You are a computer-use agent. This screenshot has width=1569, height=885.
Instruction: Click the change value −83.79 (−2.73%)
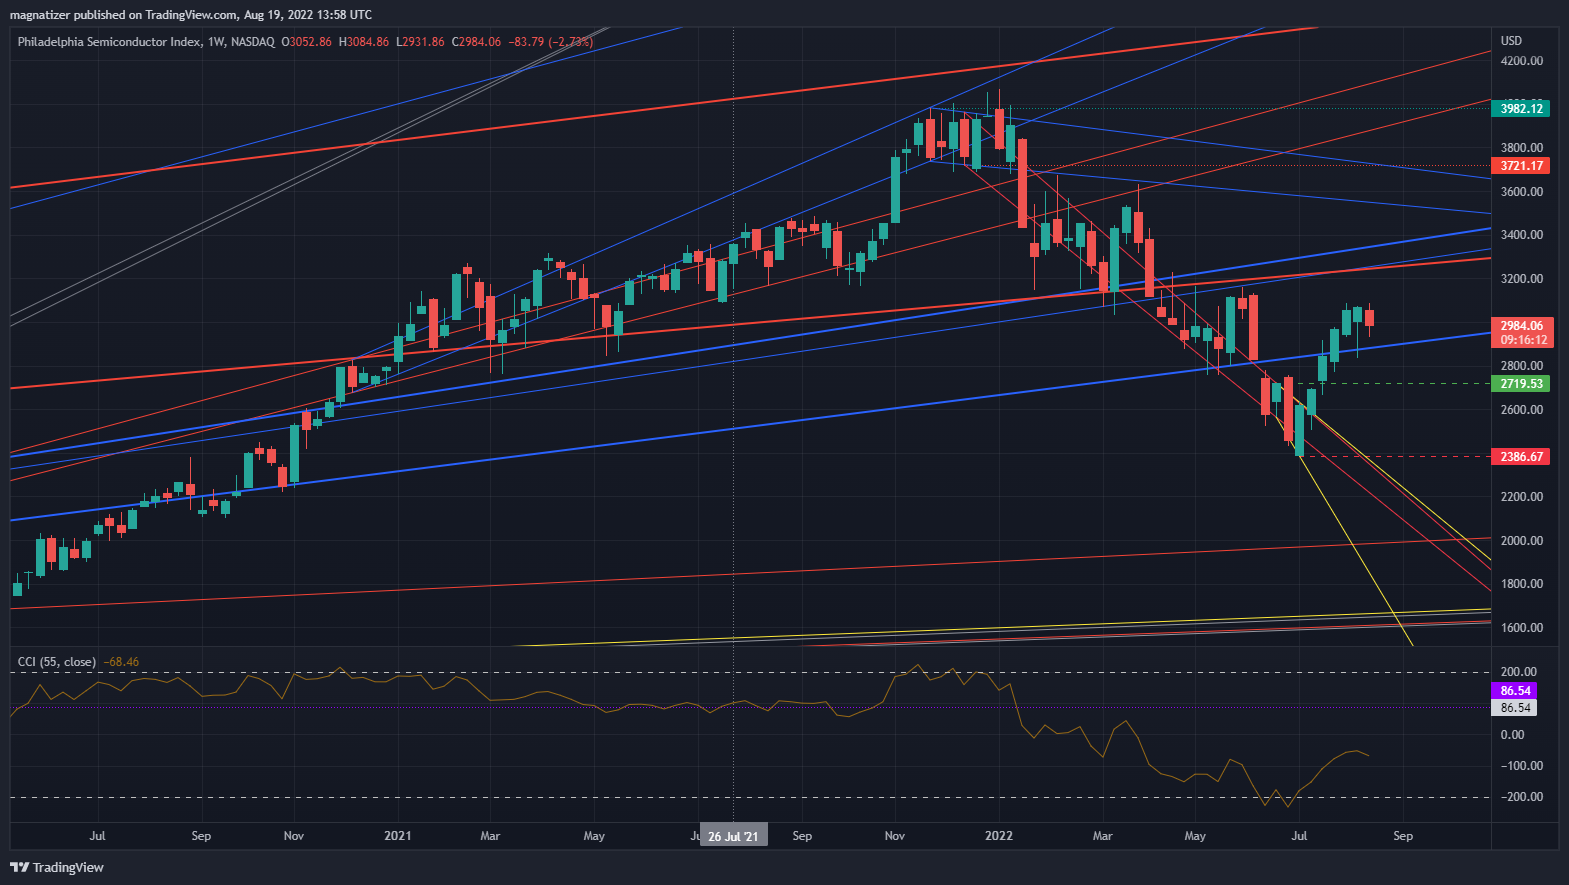(551, 42)
